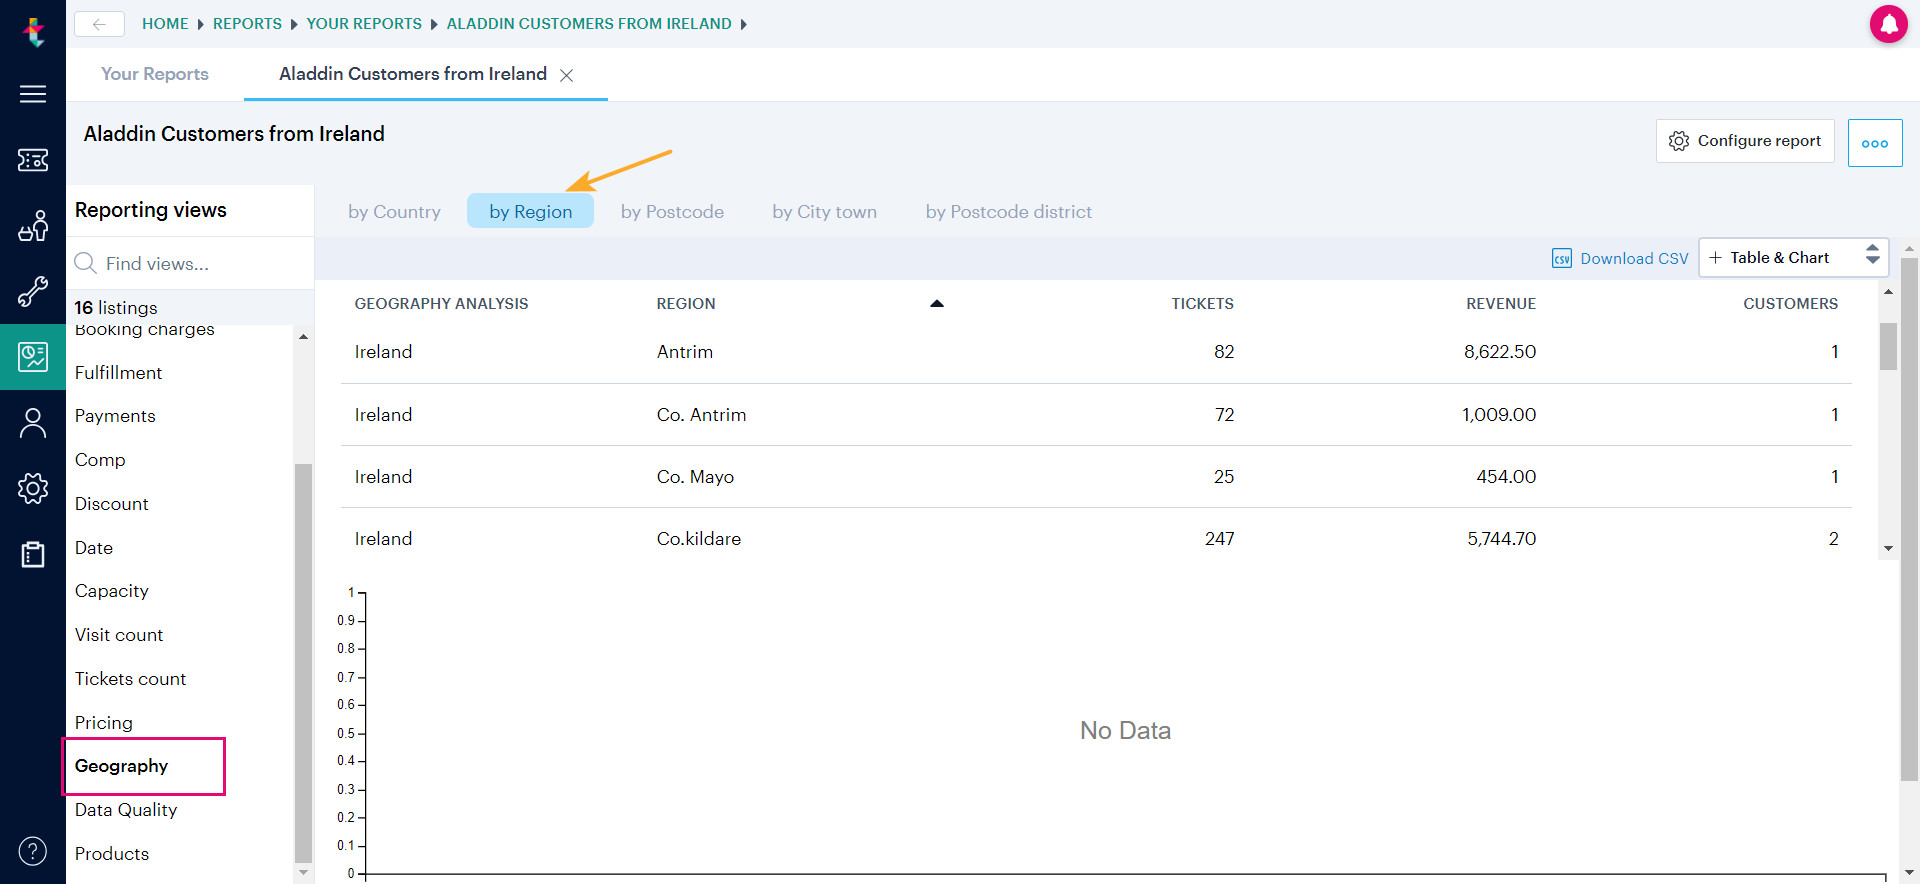Open the Geography reporting view

pyautogui.click(x=121, y=766)
